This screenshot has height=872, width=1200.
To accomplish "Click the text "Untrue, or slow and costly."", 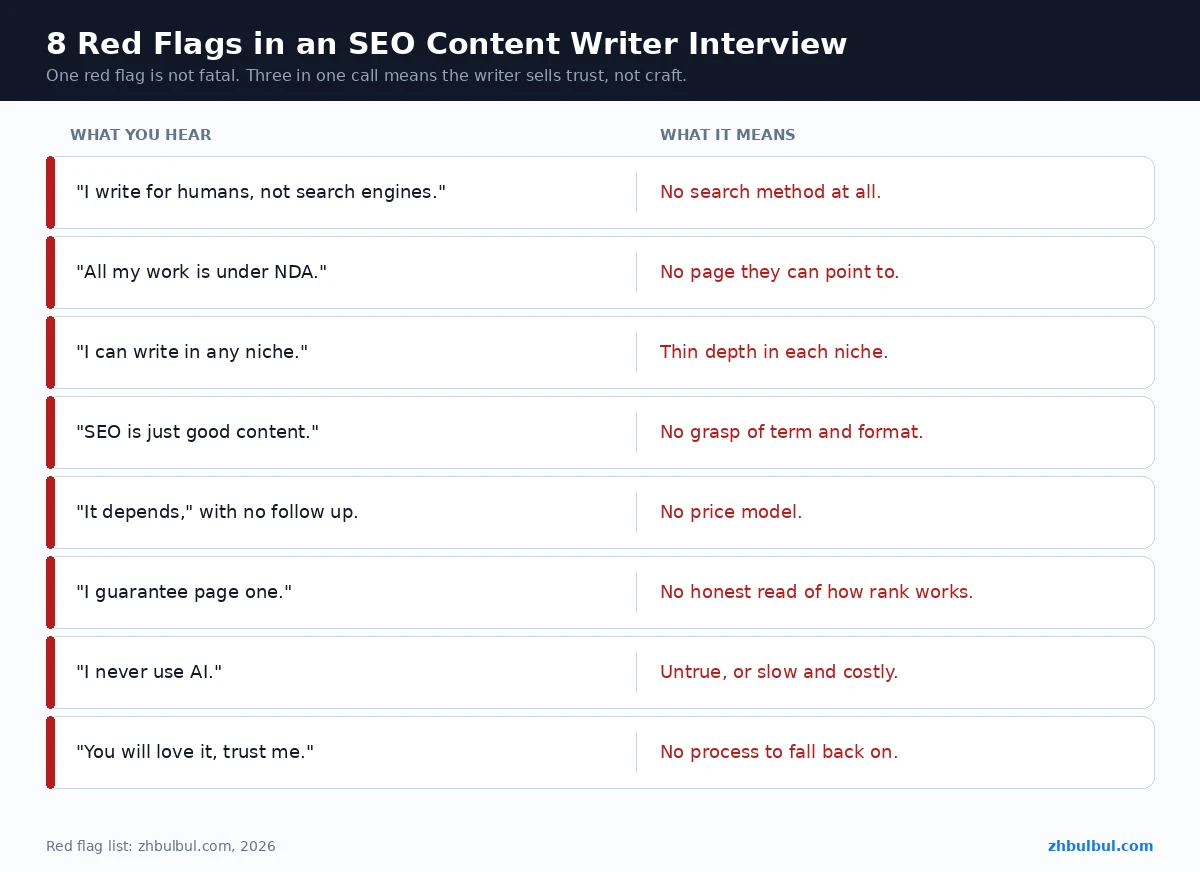I will [779, 672].
